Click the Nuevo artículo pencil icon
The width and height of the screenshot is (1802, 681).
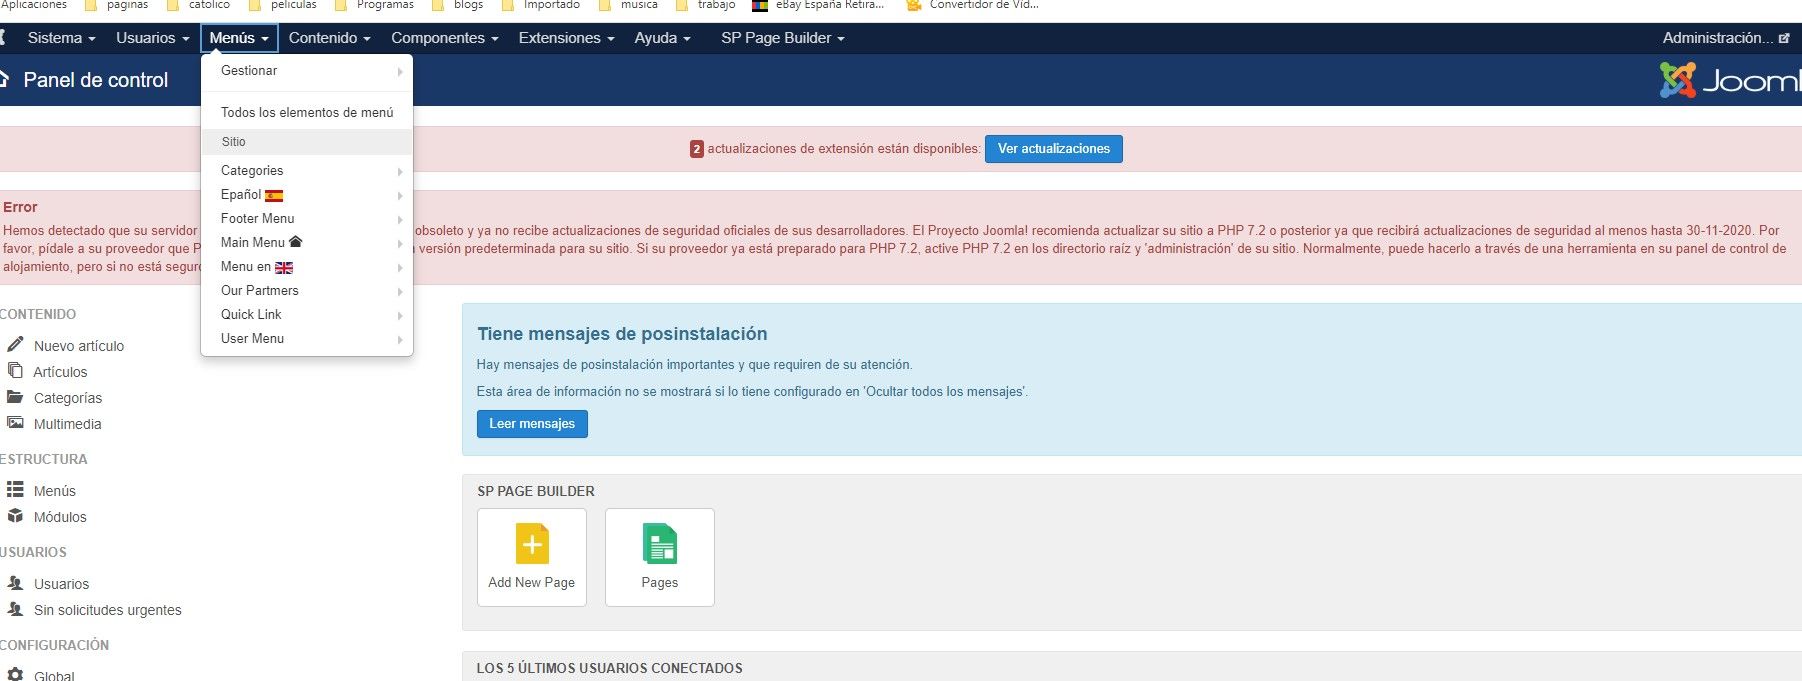15,344
